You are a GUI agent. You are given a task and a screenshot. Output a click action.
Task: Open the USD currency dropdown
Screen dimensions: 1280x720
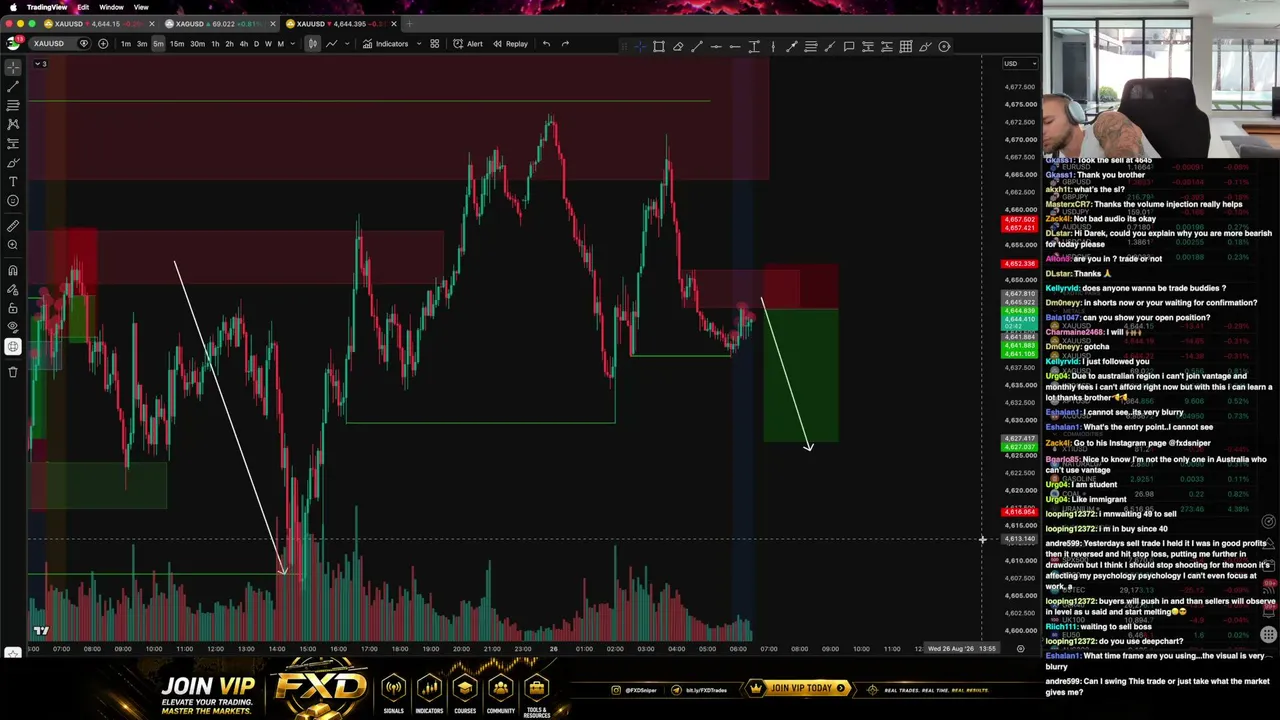tap(1020, 64)
